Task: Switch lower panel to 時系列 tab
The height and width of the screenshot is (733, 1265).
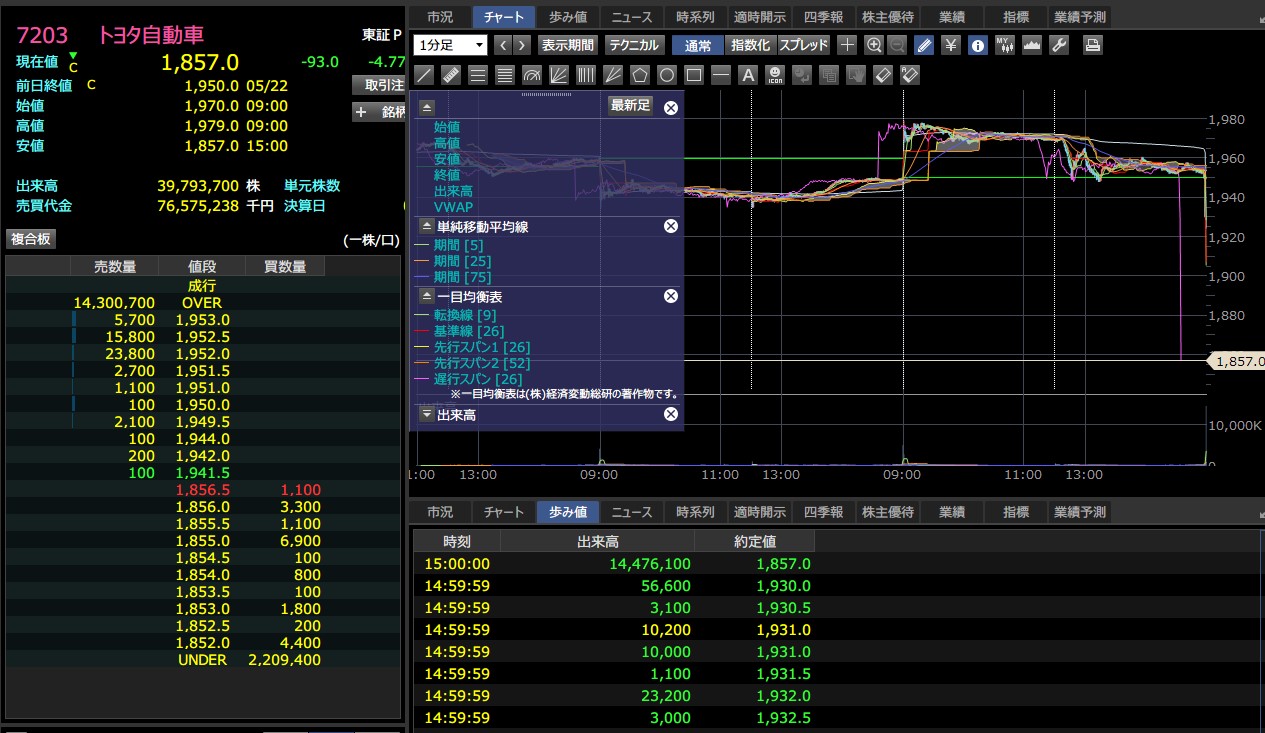Action: coord(696,512)
